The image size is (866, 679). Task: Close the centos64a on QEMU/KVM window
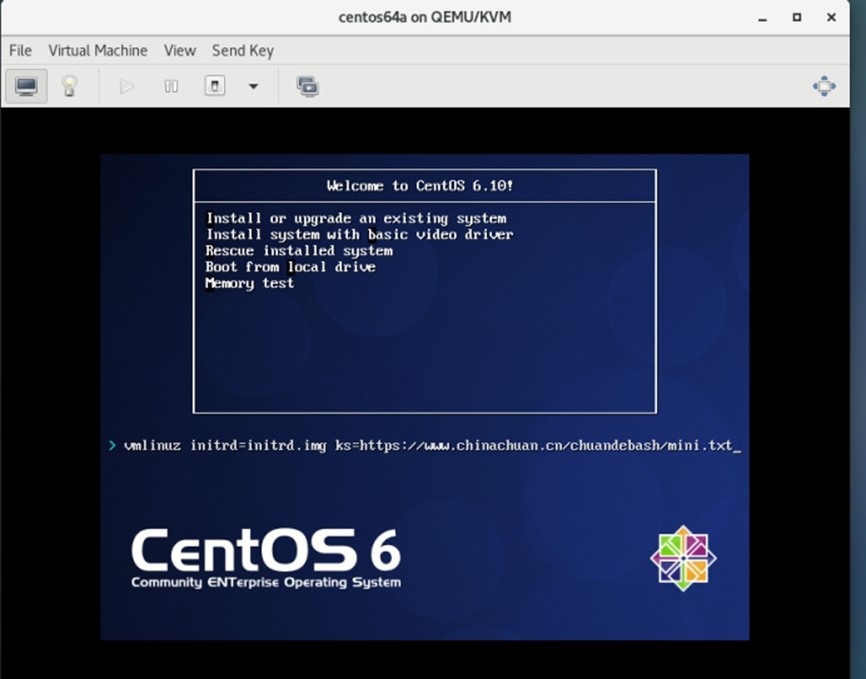point(831,18)
